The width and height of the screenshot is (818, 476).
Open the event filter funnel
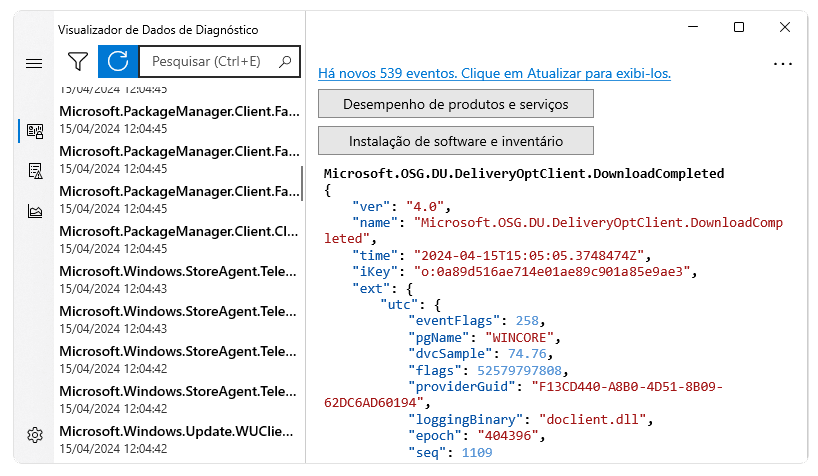click(x=78, y=62)
